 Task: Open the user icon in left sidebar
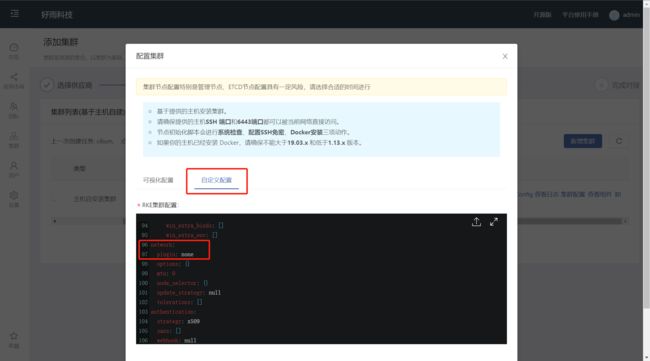14,165
